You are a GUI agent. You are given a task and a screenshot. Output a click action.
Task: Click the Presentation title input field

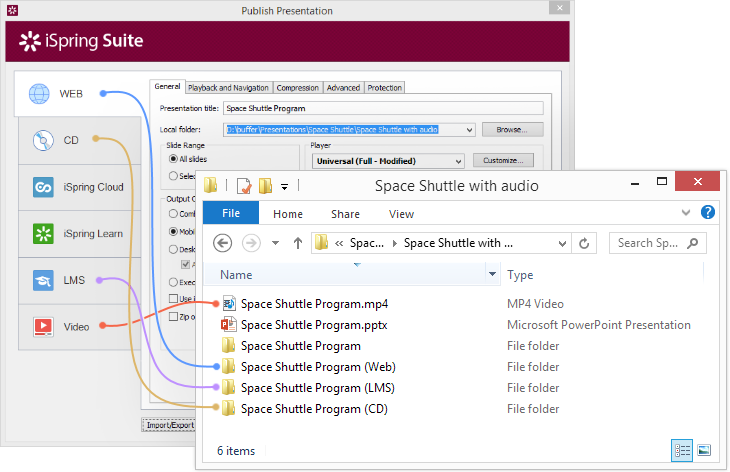click(x=383, y=108)
